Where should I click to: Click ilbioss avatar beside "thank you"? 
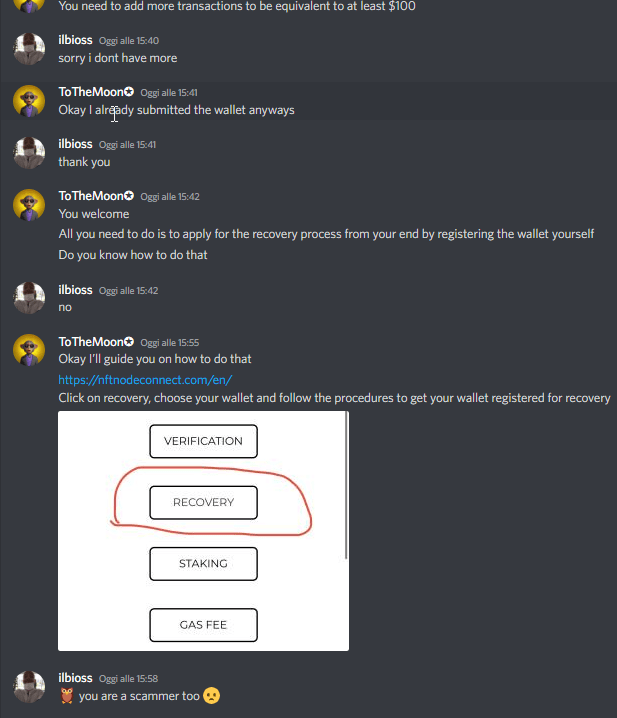point(29,153)
